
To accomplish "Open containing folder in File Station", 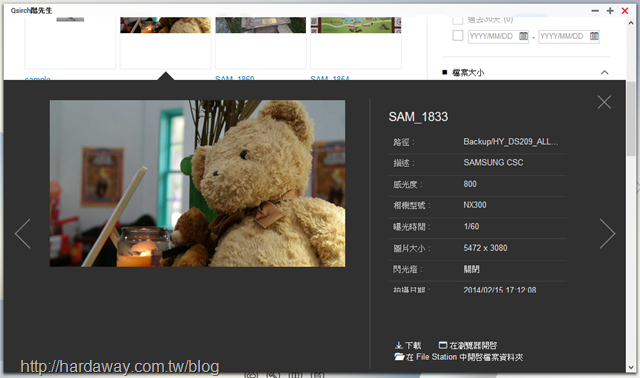I will coord(459,357).
